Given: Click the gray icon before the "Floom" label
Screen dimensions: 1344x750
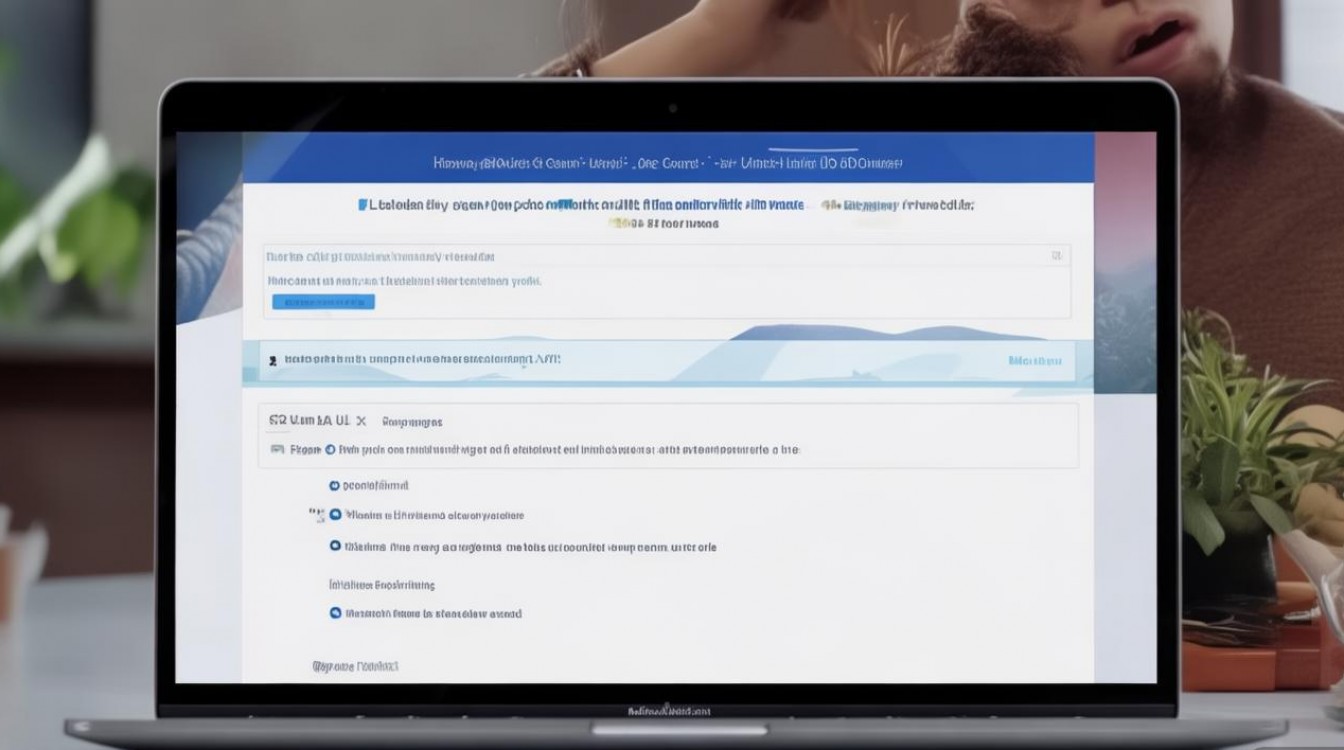Looking at the screenshot, I should pyautogui.click(x=277, y=450).
